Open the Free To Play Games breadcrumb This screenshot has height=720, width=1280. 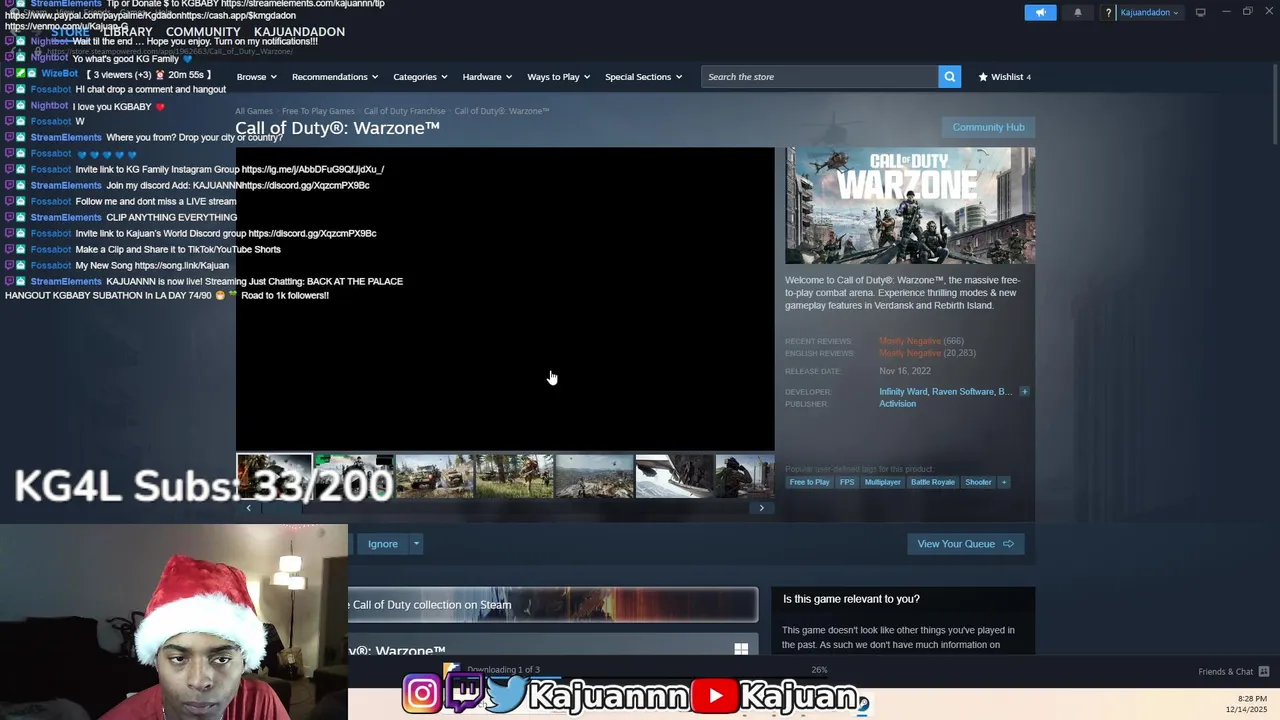(x=318, y=111)
